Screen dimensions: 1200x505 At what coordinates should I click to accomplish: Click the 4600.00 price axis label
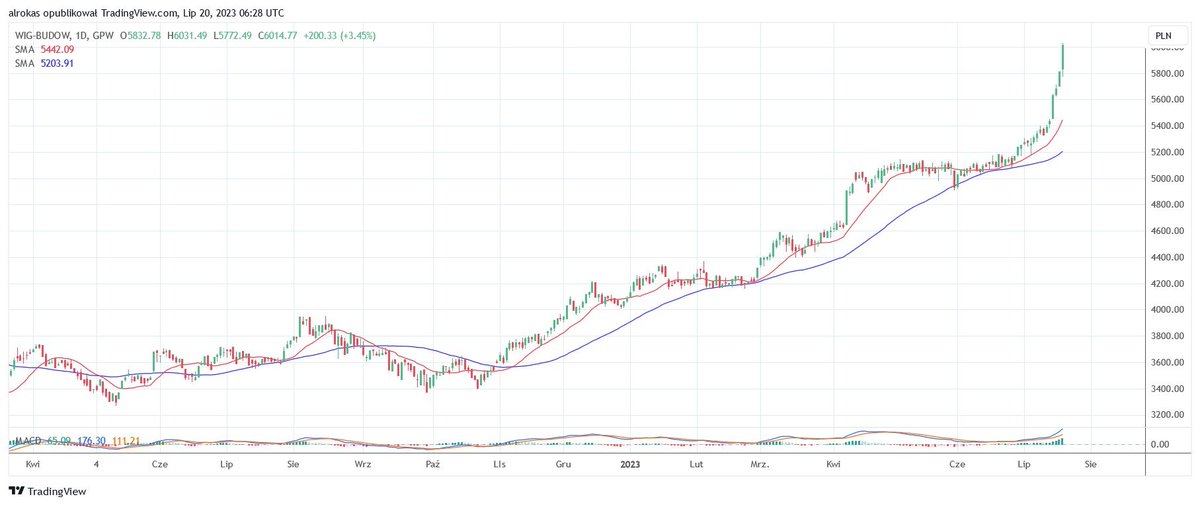(x=1168, y=231)
